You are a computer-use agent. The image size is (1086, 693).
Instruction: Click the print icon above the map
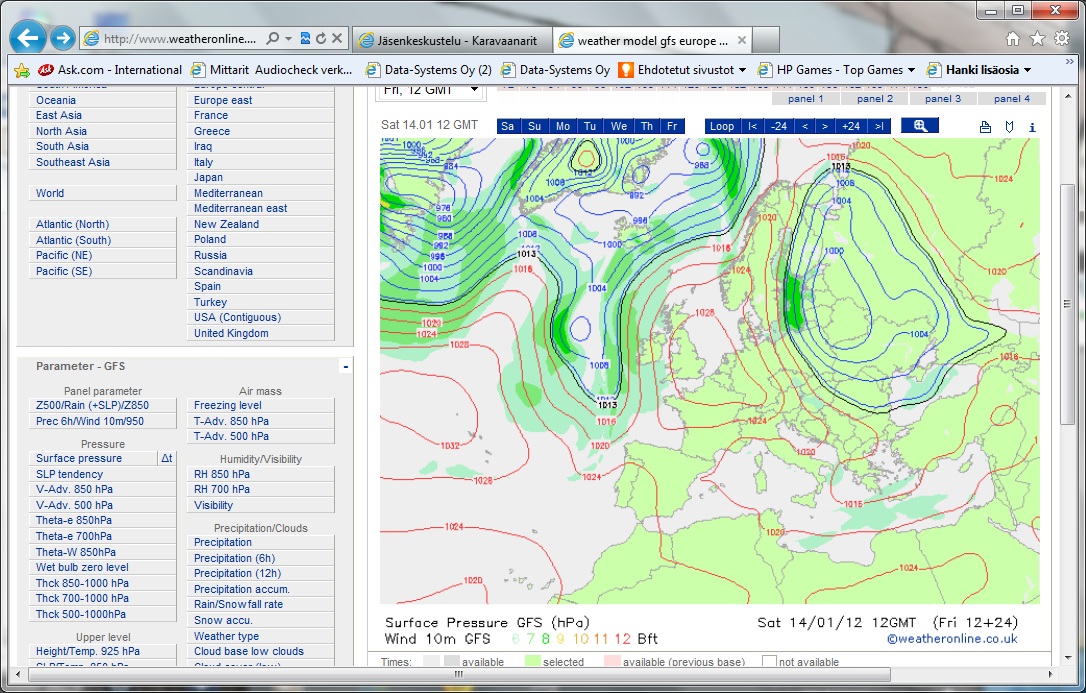pos(985,127)
